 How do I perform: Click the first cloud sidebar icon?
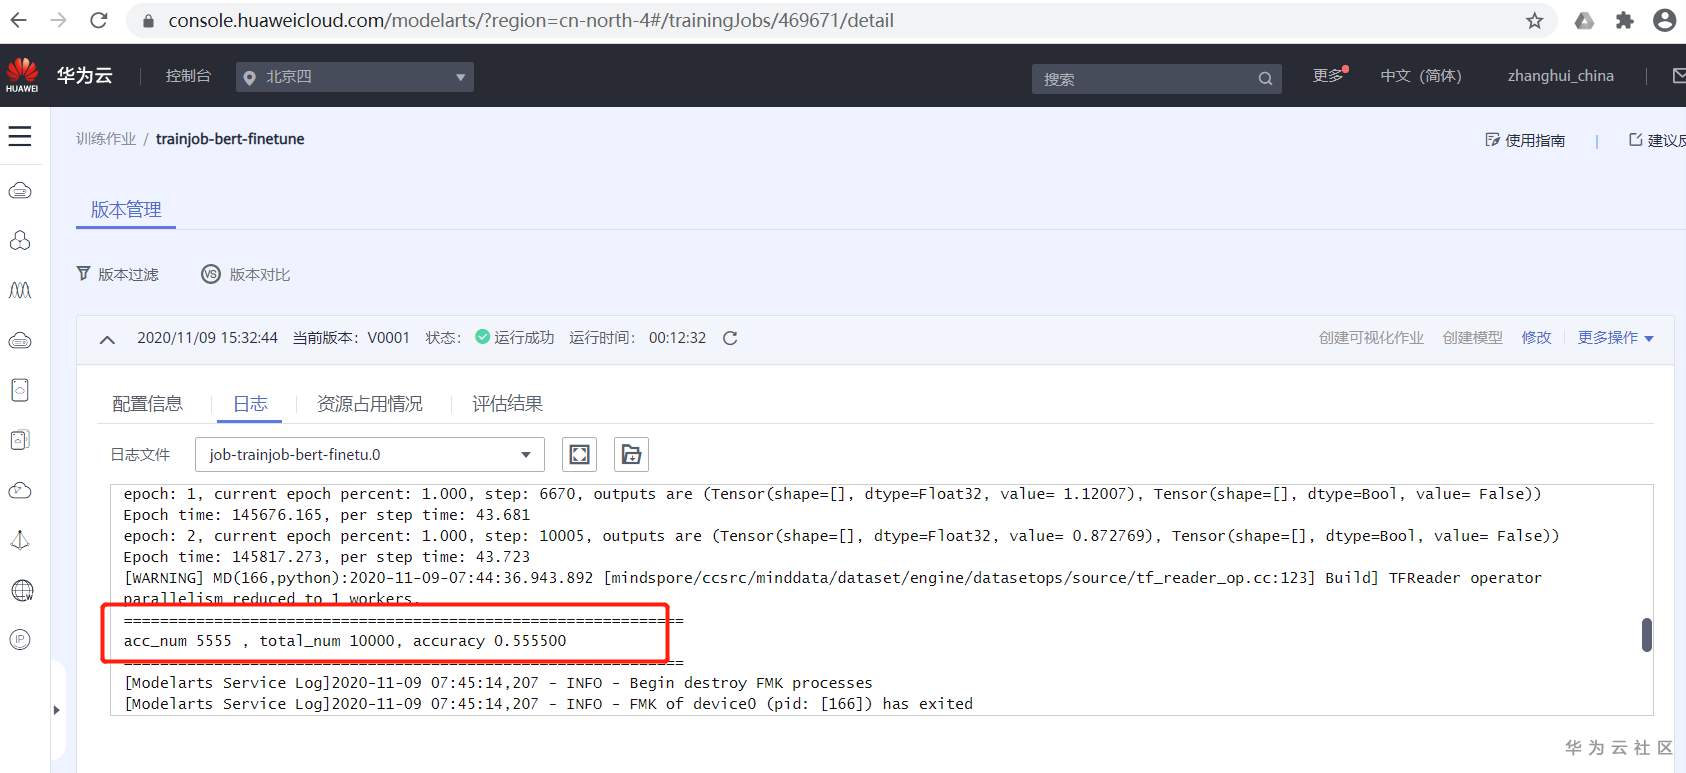click(20, 190)
